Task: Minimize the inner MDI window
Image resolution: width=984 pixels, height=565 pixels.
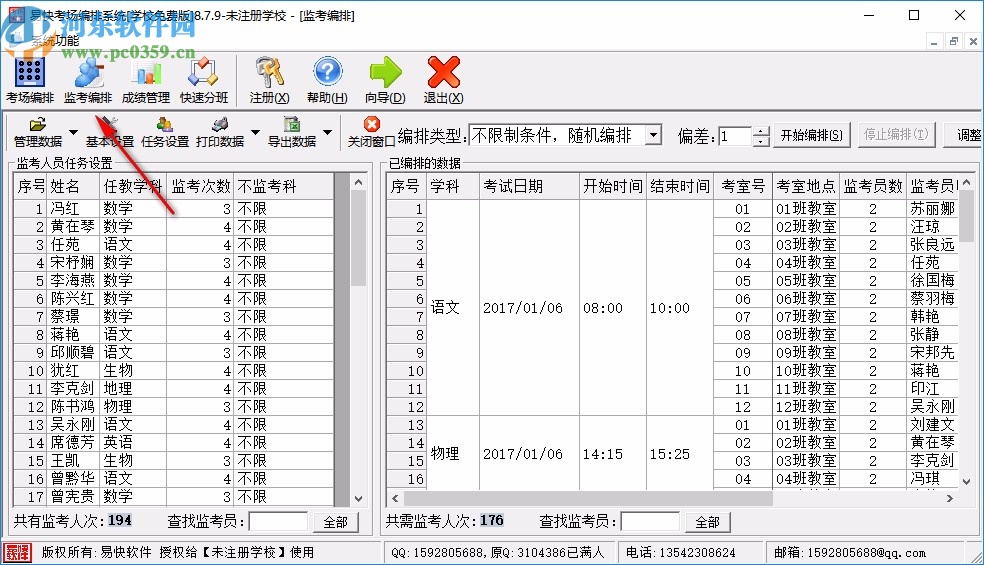Action: pos(934,41)
